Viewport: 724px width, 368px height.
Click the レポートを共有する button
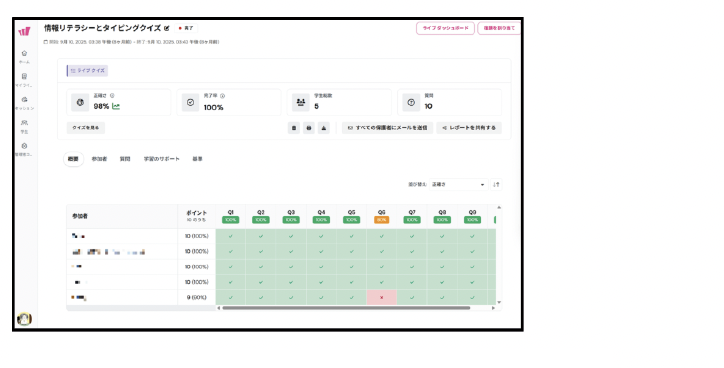(x=469, y=128)
